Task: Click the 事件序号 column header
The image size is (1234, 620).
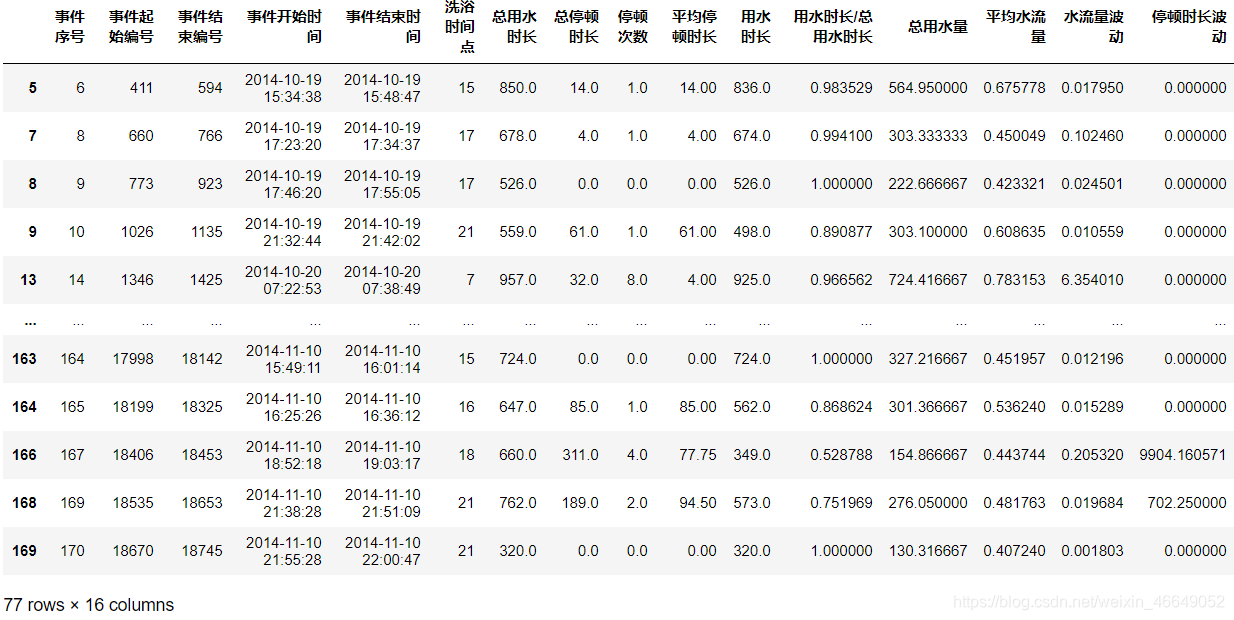Action: tap(70, 27)
